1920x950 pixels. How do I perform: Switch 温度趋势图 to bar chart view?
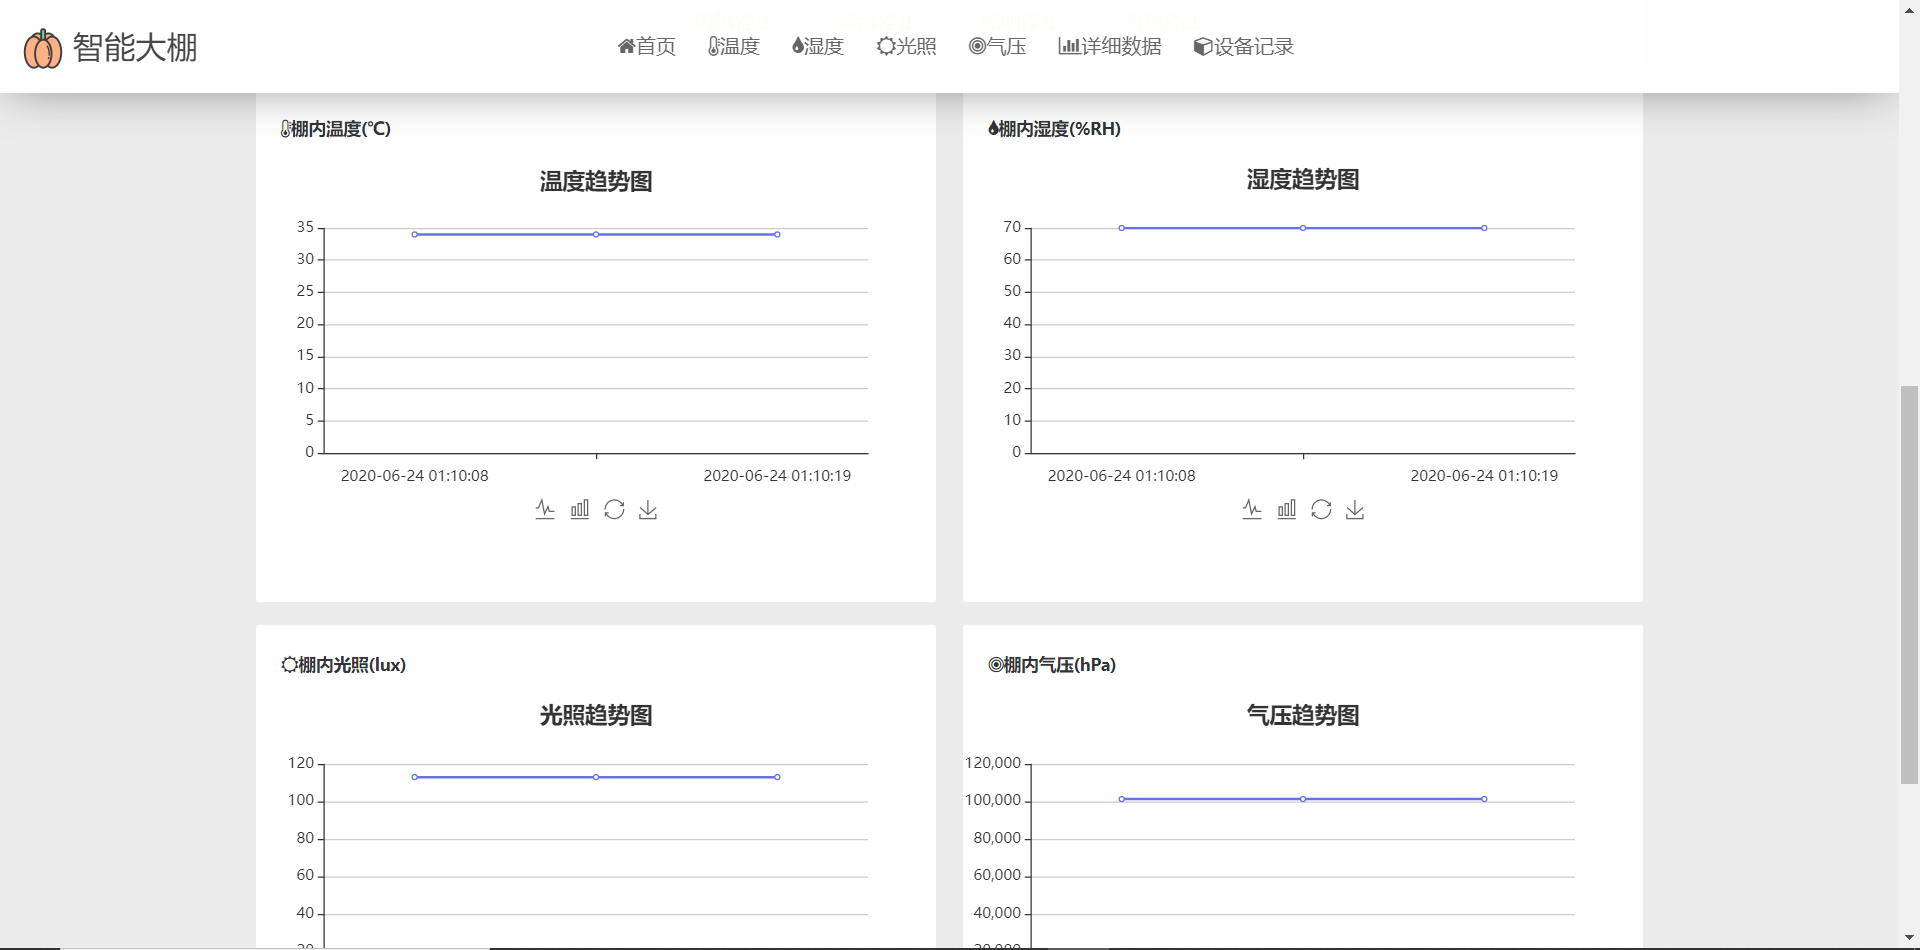[x=579, y=508]
